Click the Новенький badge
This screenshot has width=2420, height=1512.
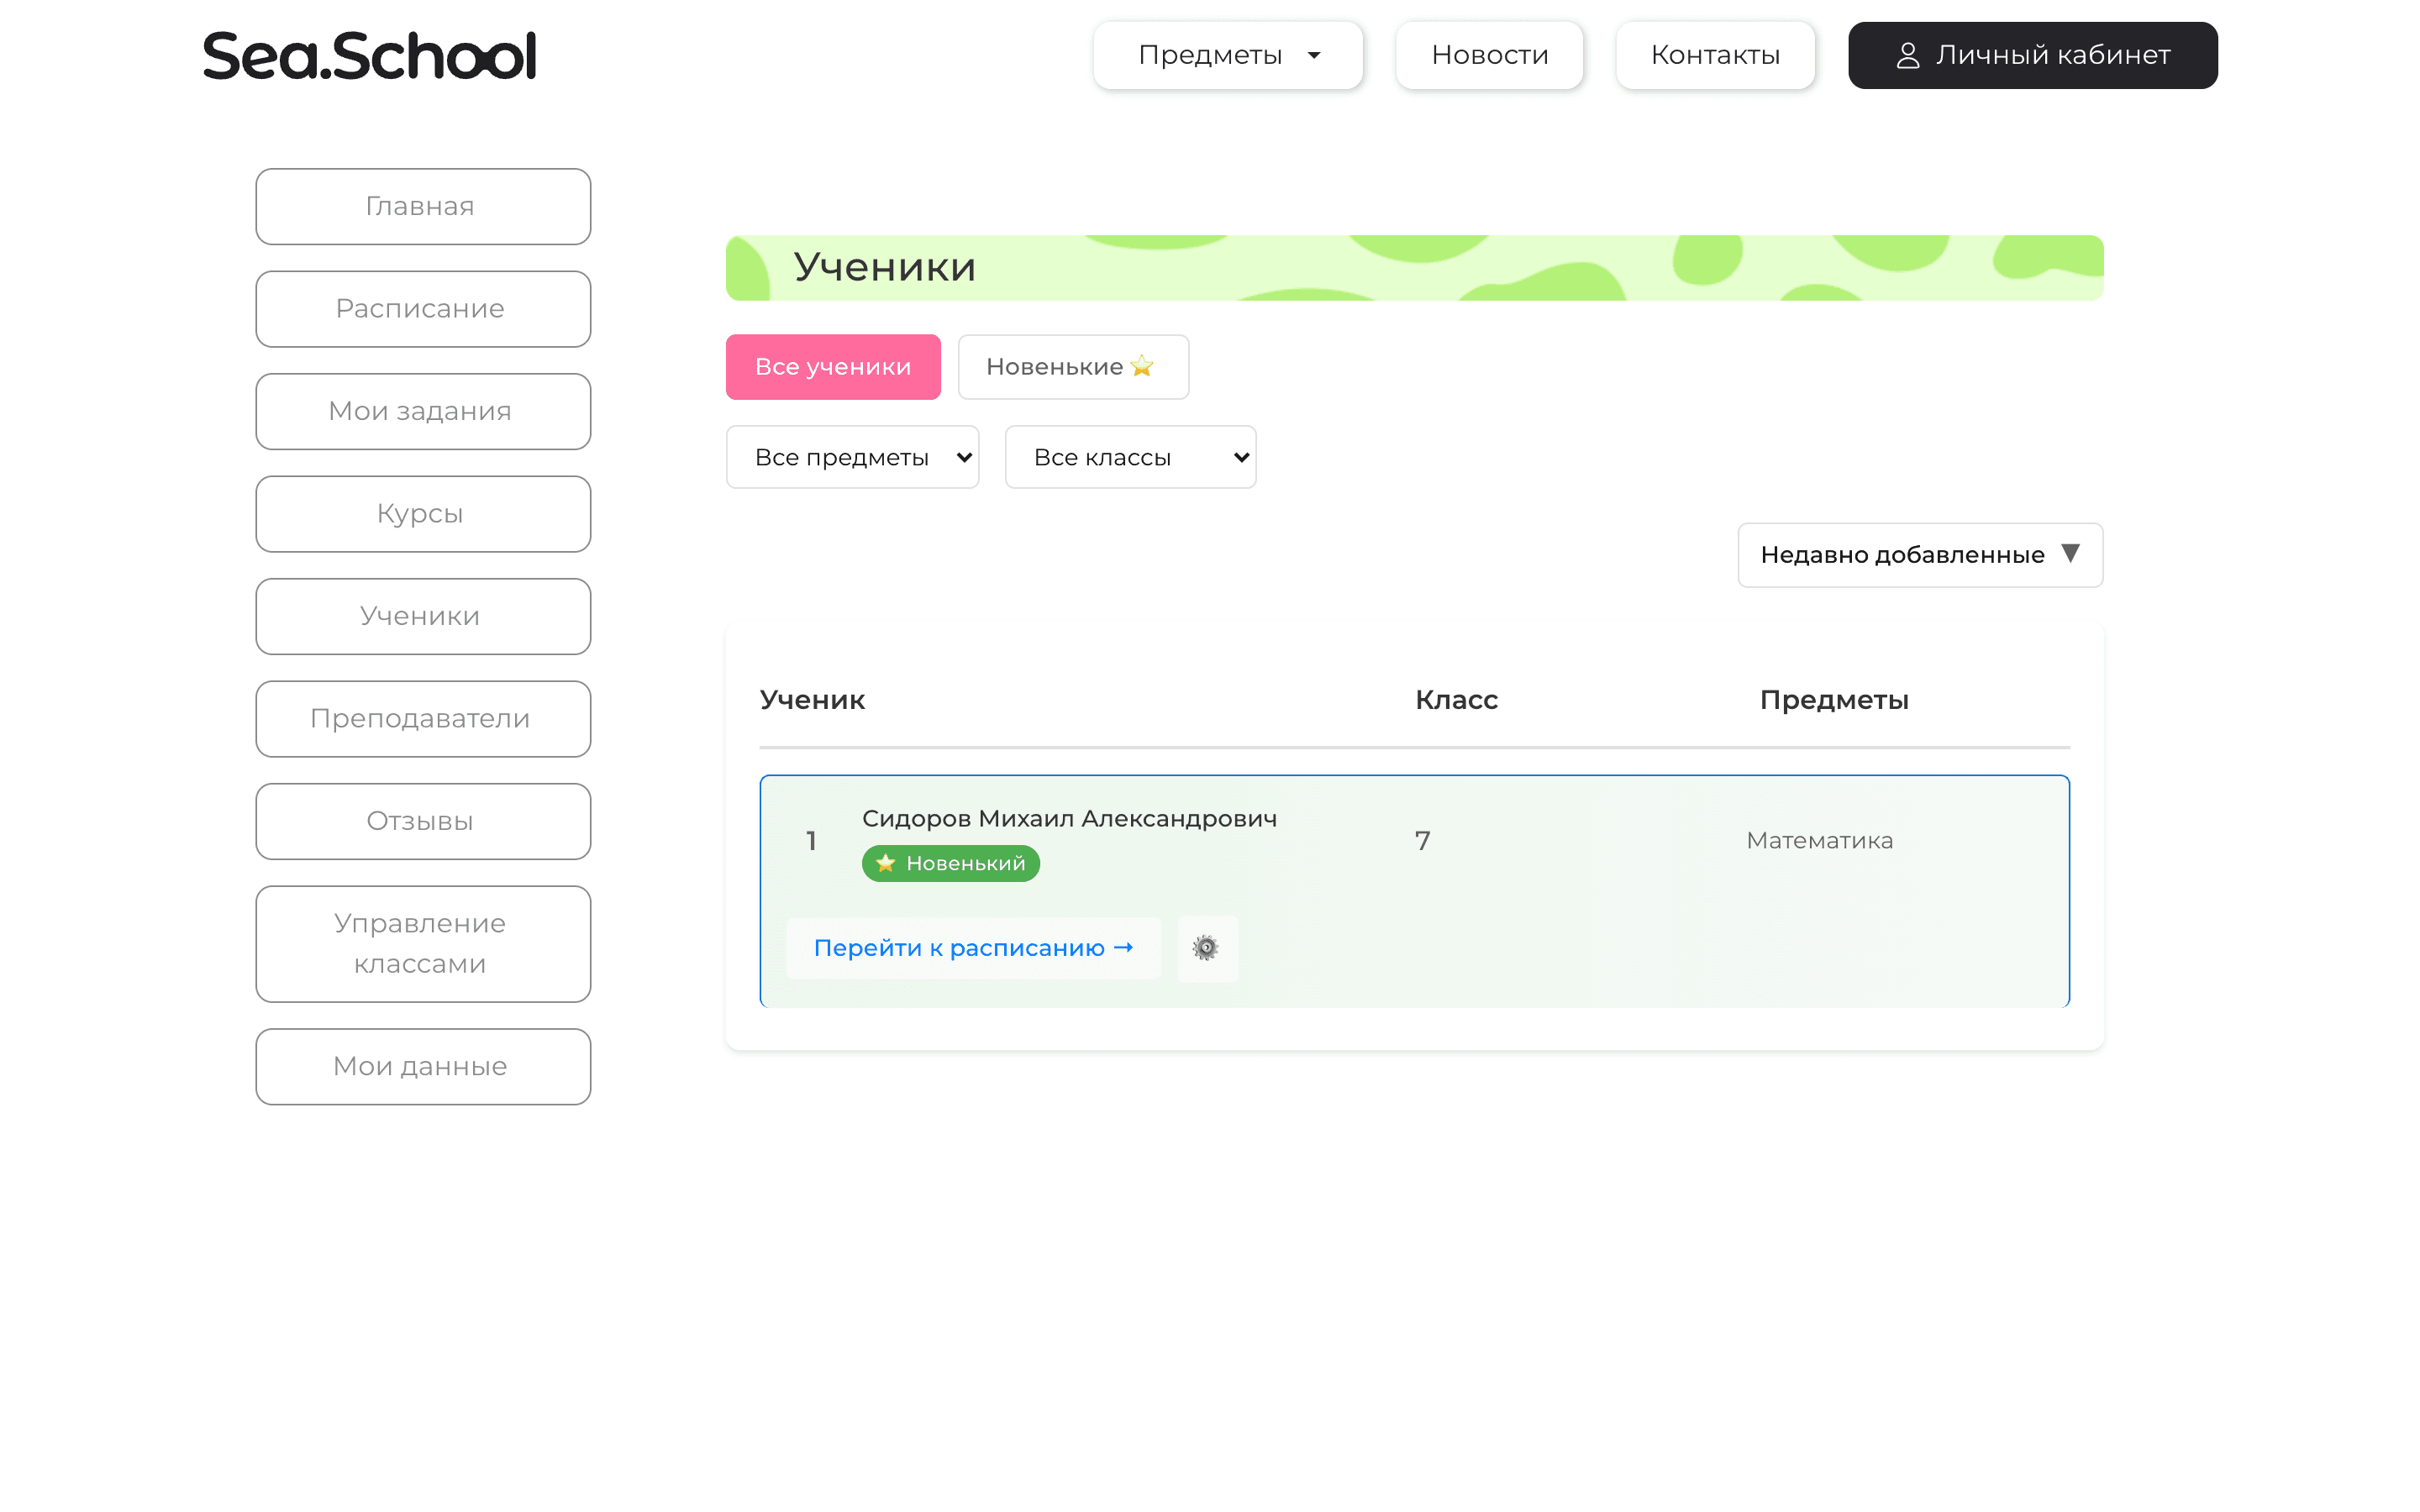pyautogui.click(x=950, y=863)
